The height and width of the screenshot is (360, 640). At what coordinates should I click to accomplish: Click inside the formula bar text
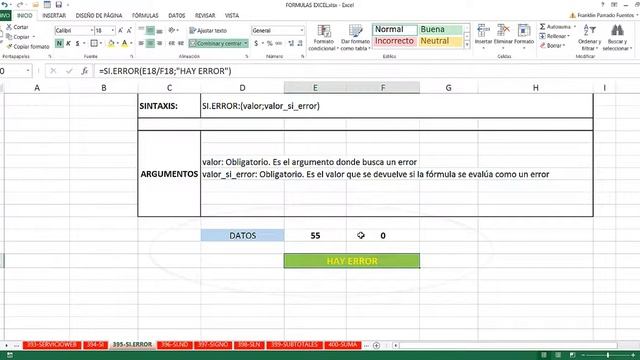click(x=165, y=71)
